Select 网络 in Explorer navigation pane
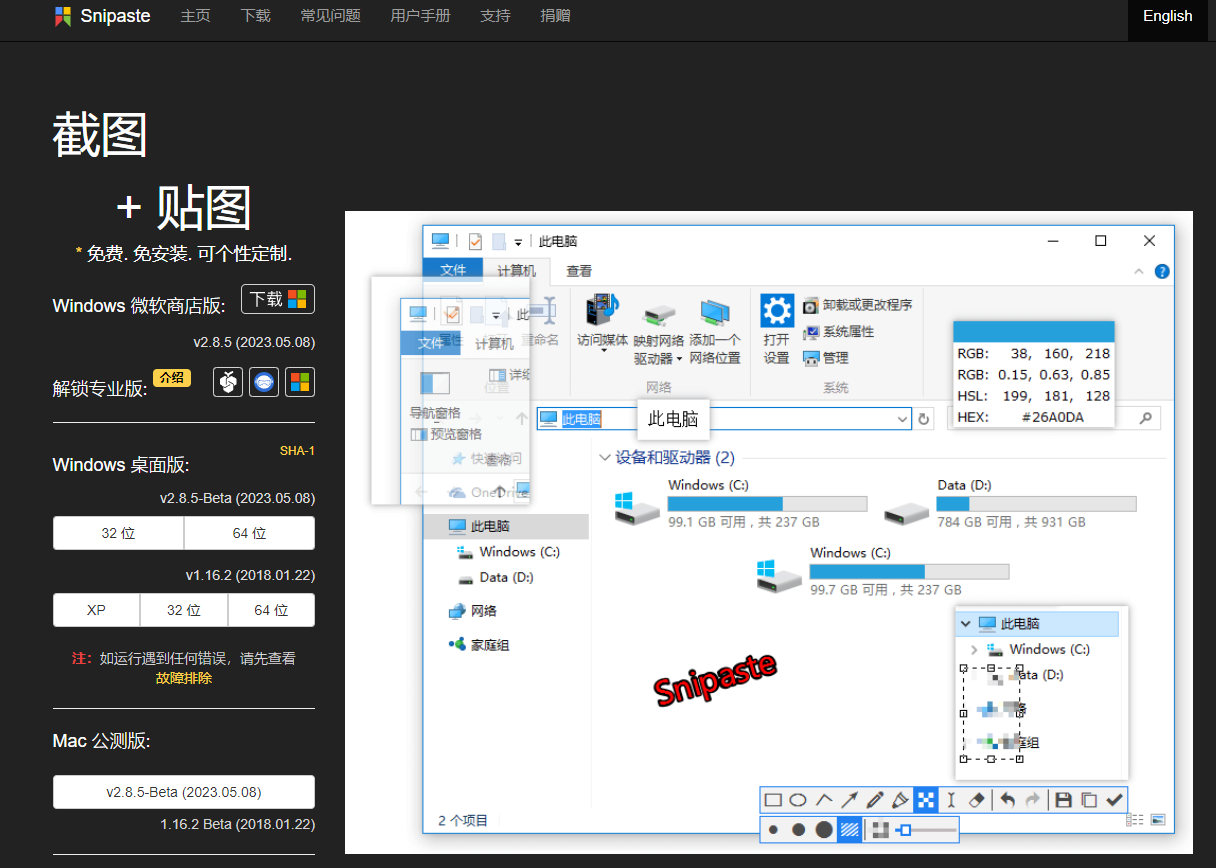 click(472, 611)
